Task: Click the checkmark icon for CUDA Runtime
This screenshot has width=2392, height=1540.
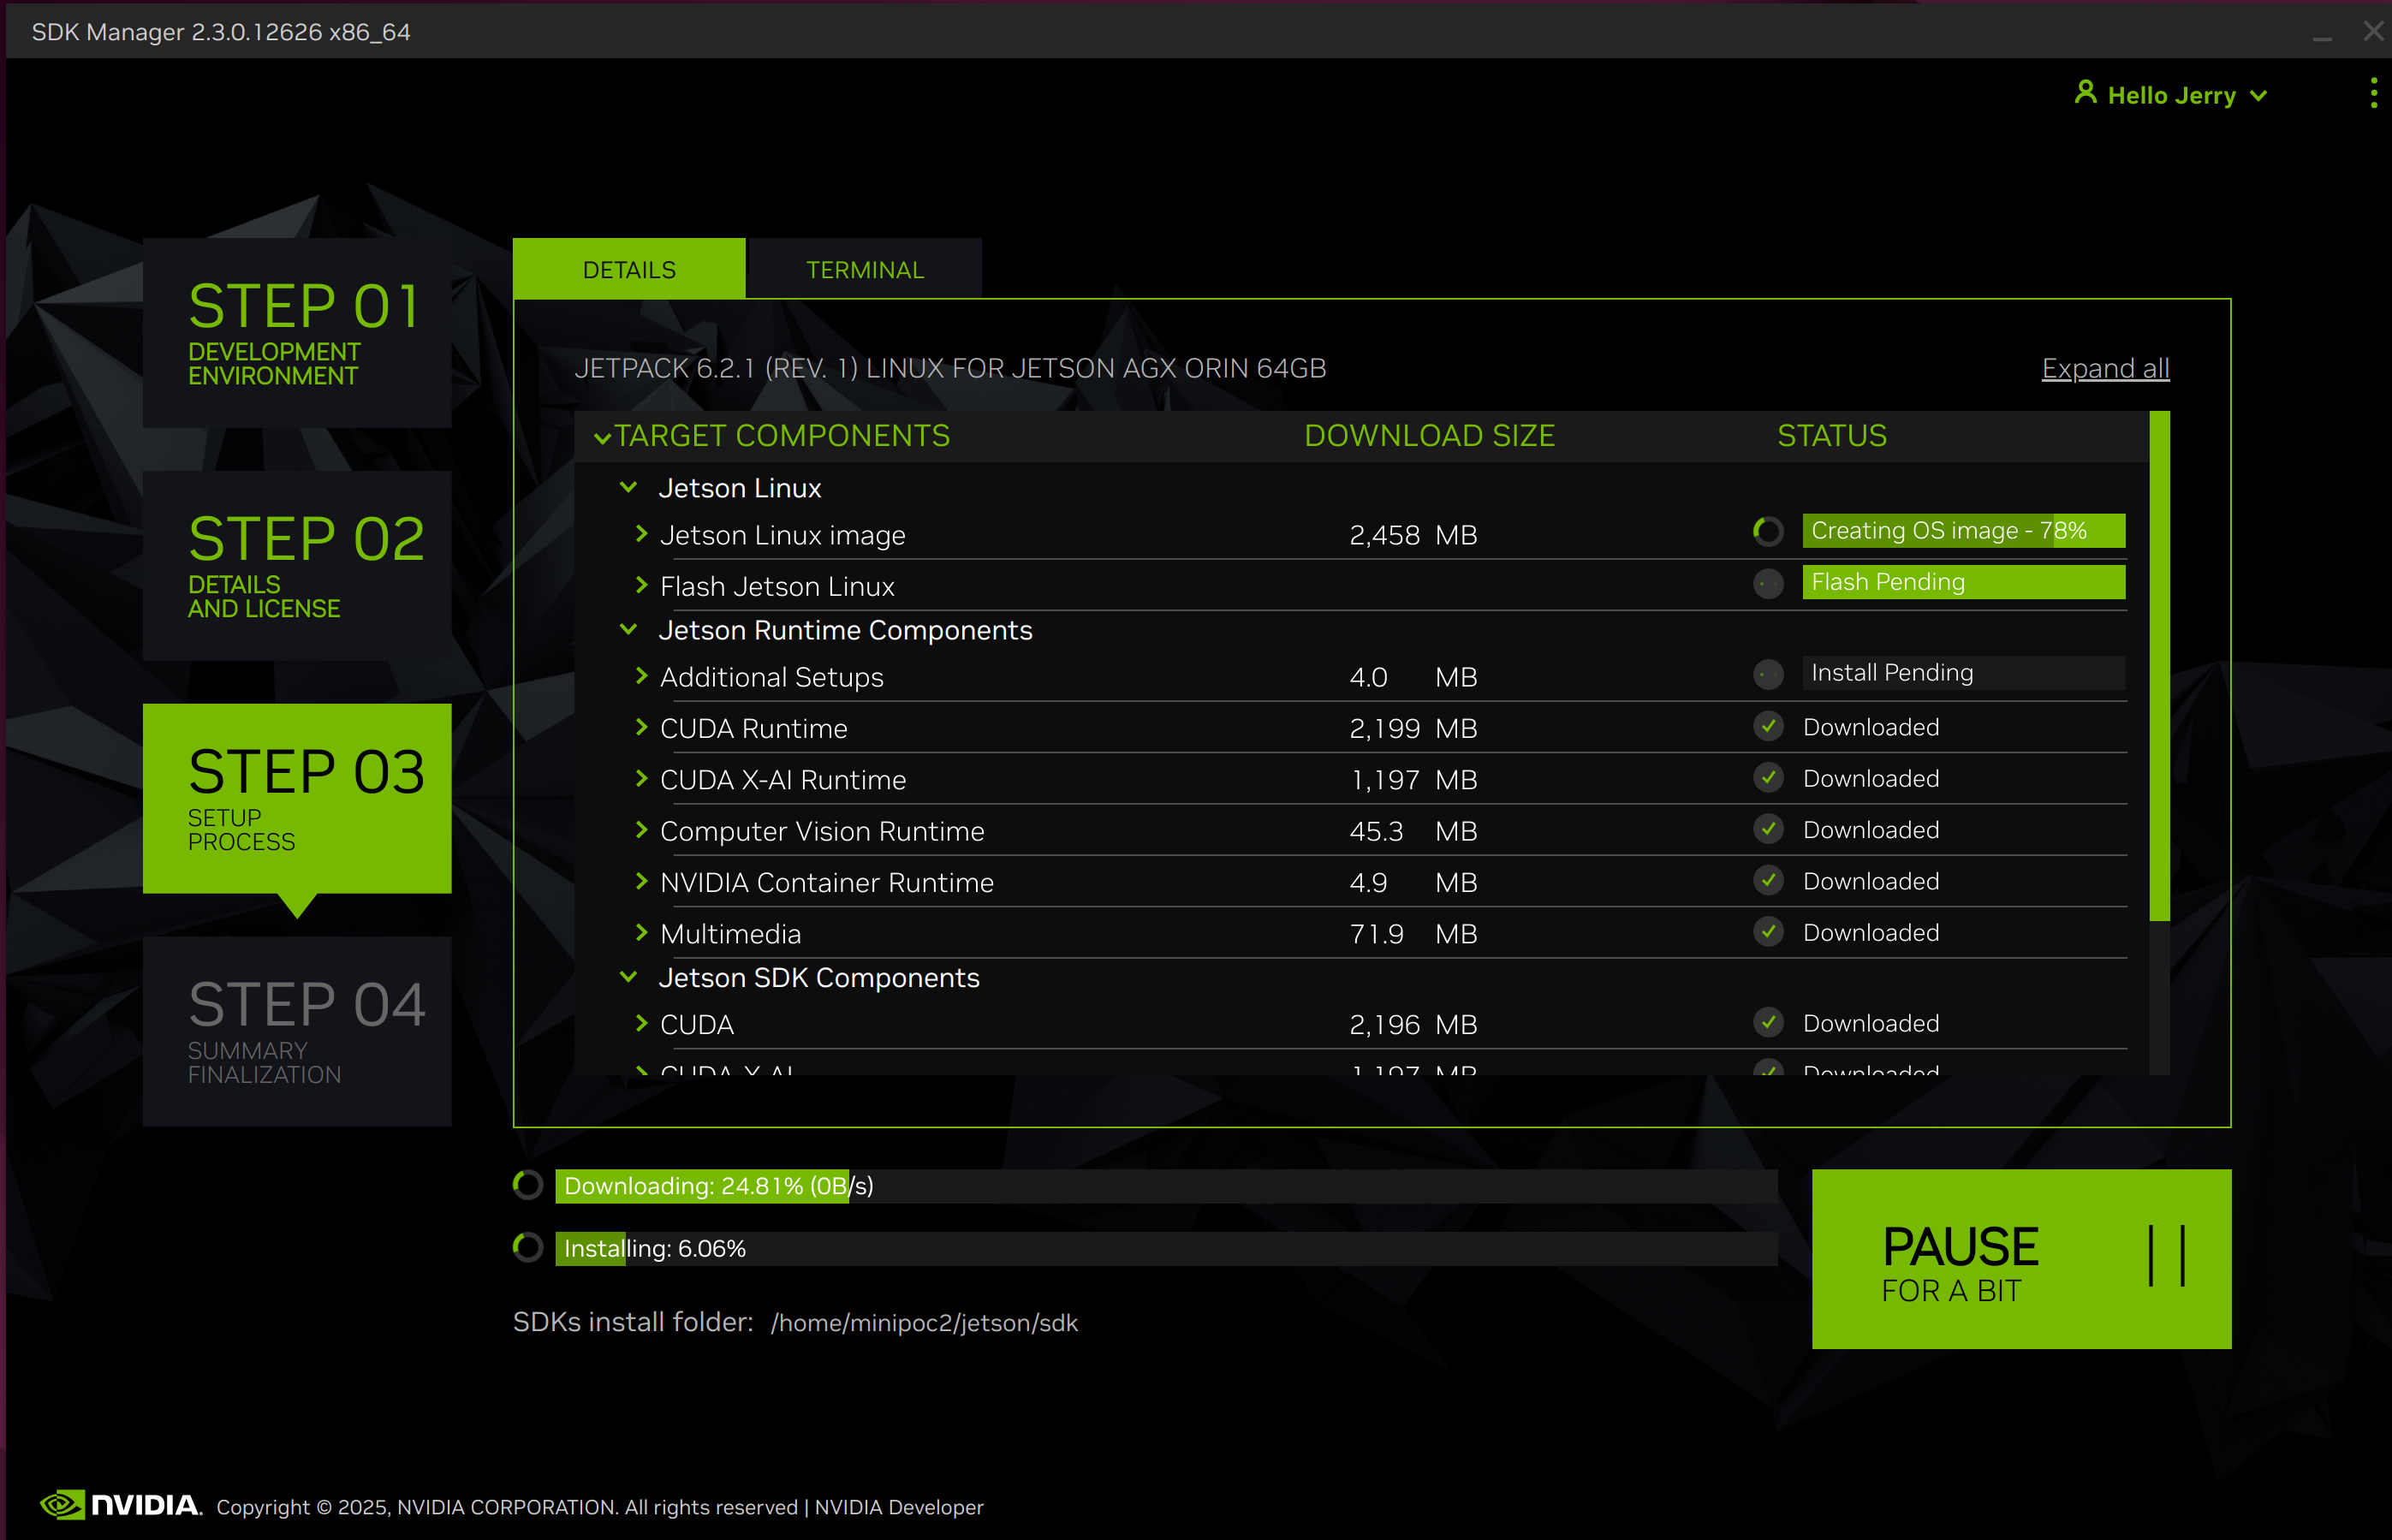Action: pyautogui.click(x=1768, y=727)
